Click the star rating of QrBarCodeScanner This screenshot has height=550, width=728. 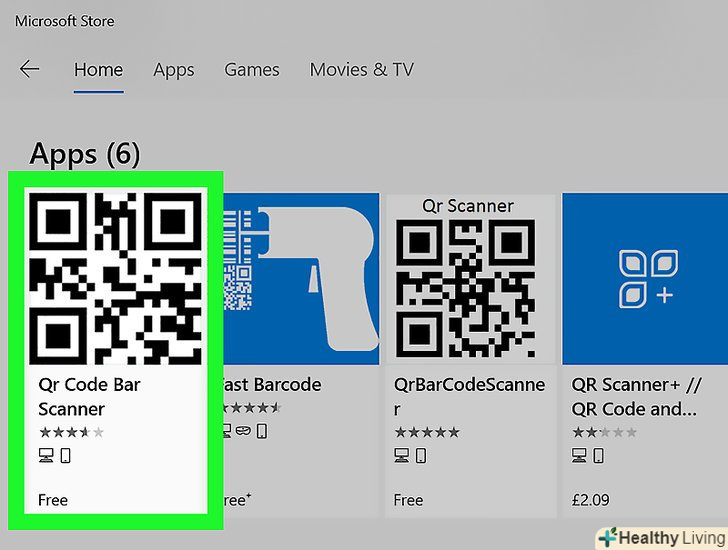coord(427,433)
